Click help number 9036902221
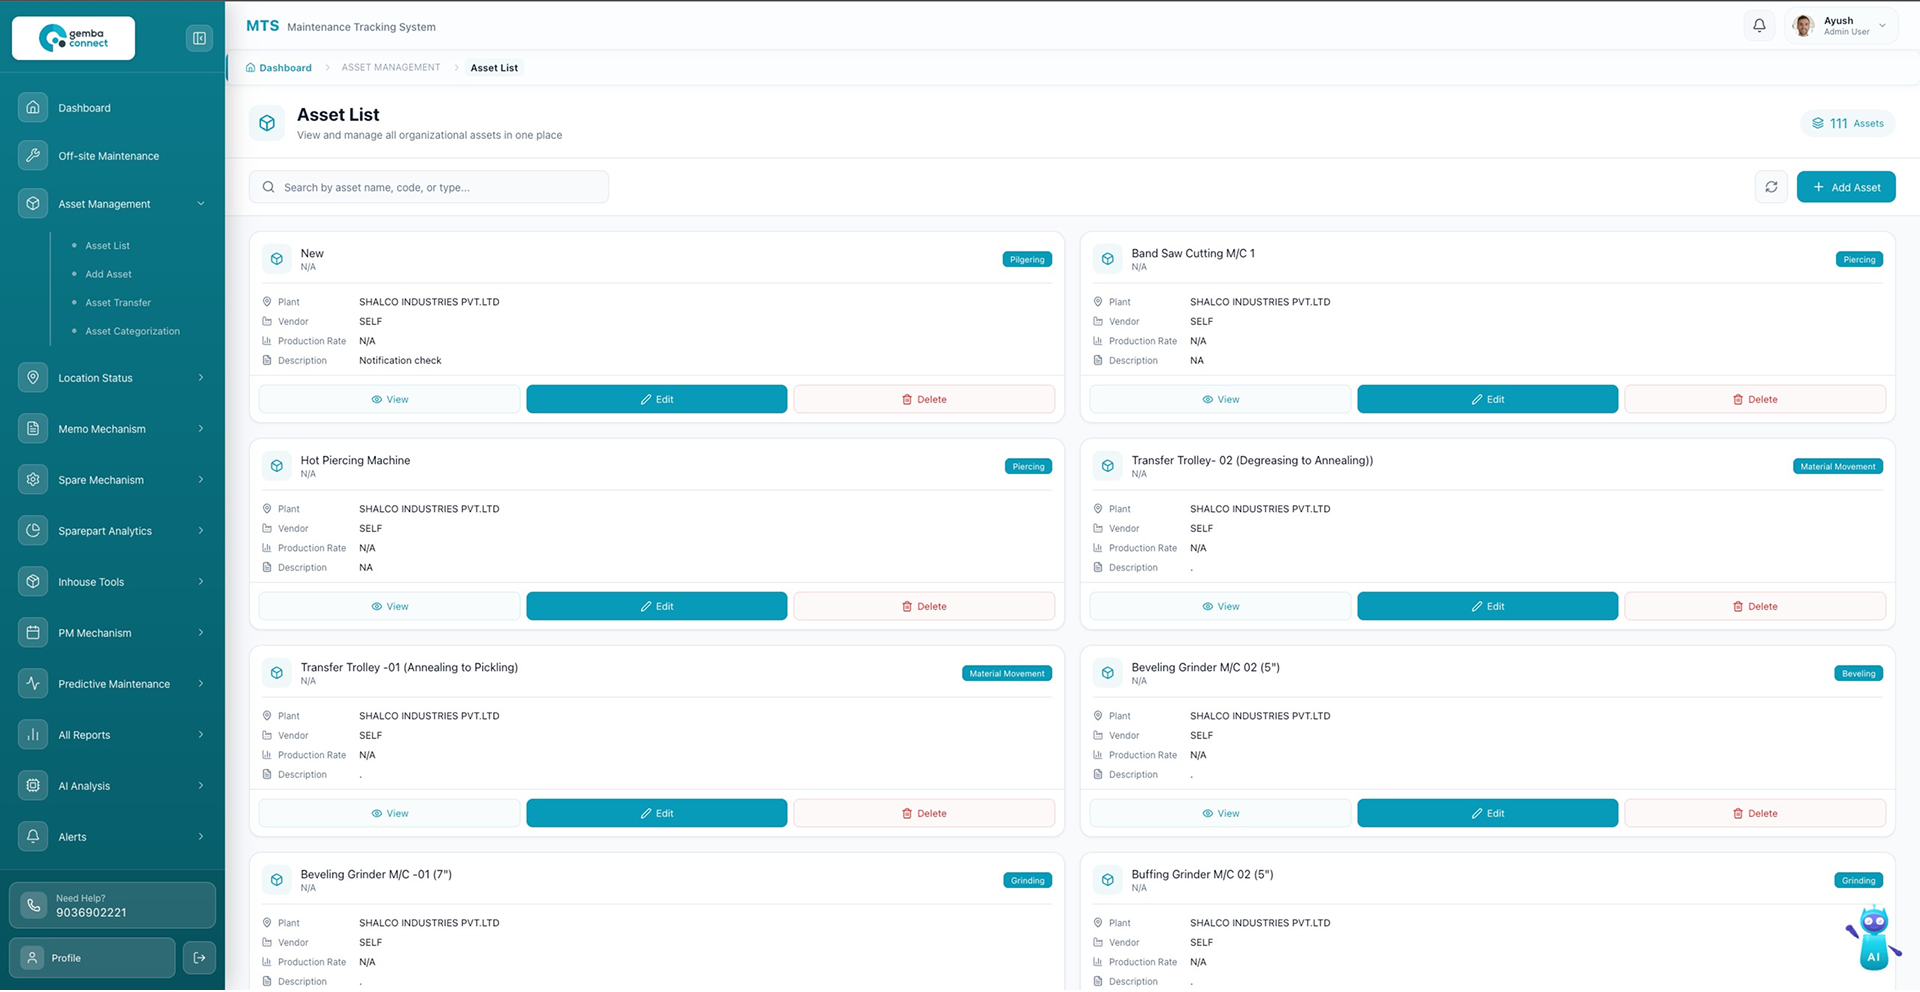1920x992 pixels. click(91, 913)
